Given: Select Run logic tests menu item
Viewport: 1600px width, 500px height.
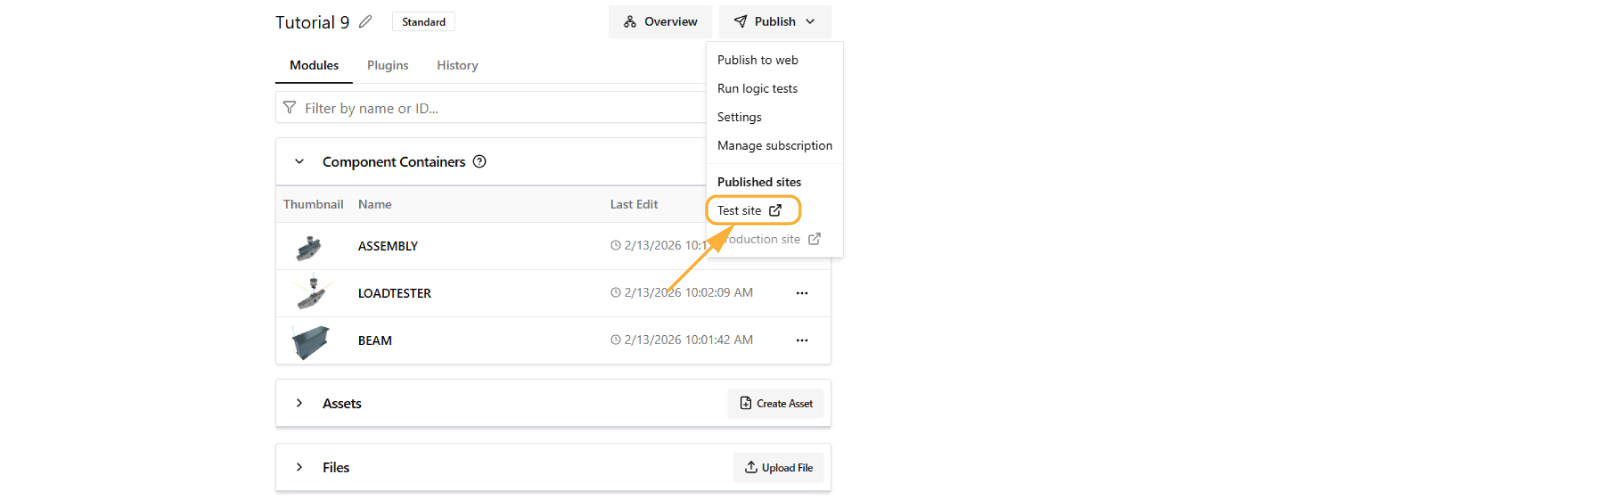Looking at the screenshot, I should click(757, 89).
